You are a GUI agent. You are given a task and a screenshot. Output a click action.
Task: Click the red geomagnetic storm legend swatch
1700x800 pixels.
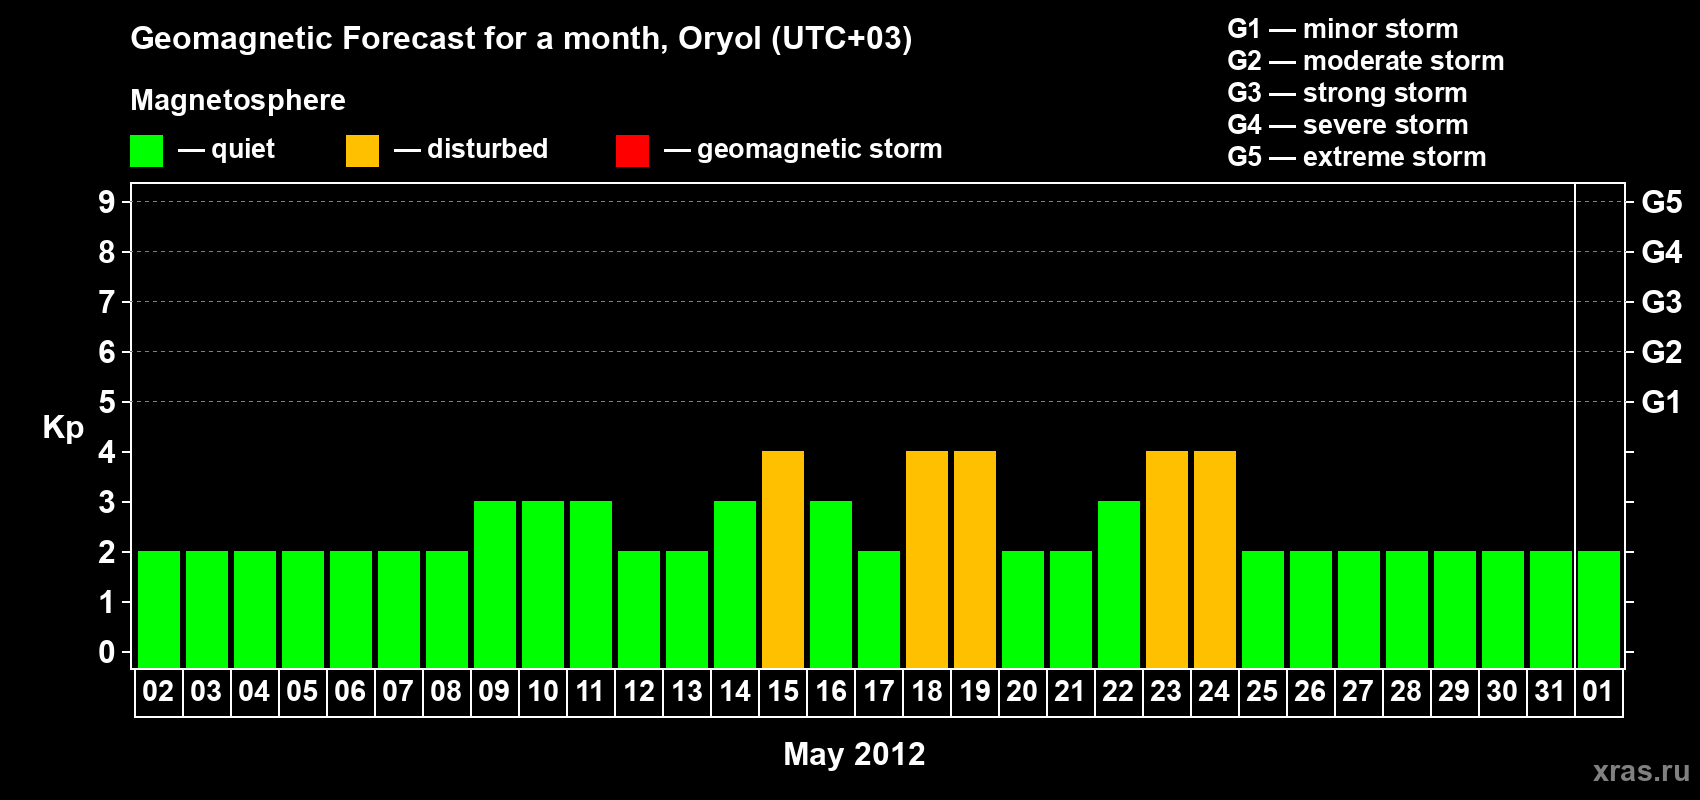point(632,151)
